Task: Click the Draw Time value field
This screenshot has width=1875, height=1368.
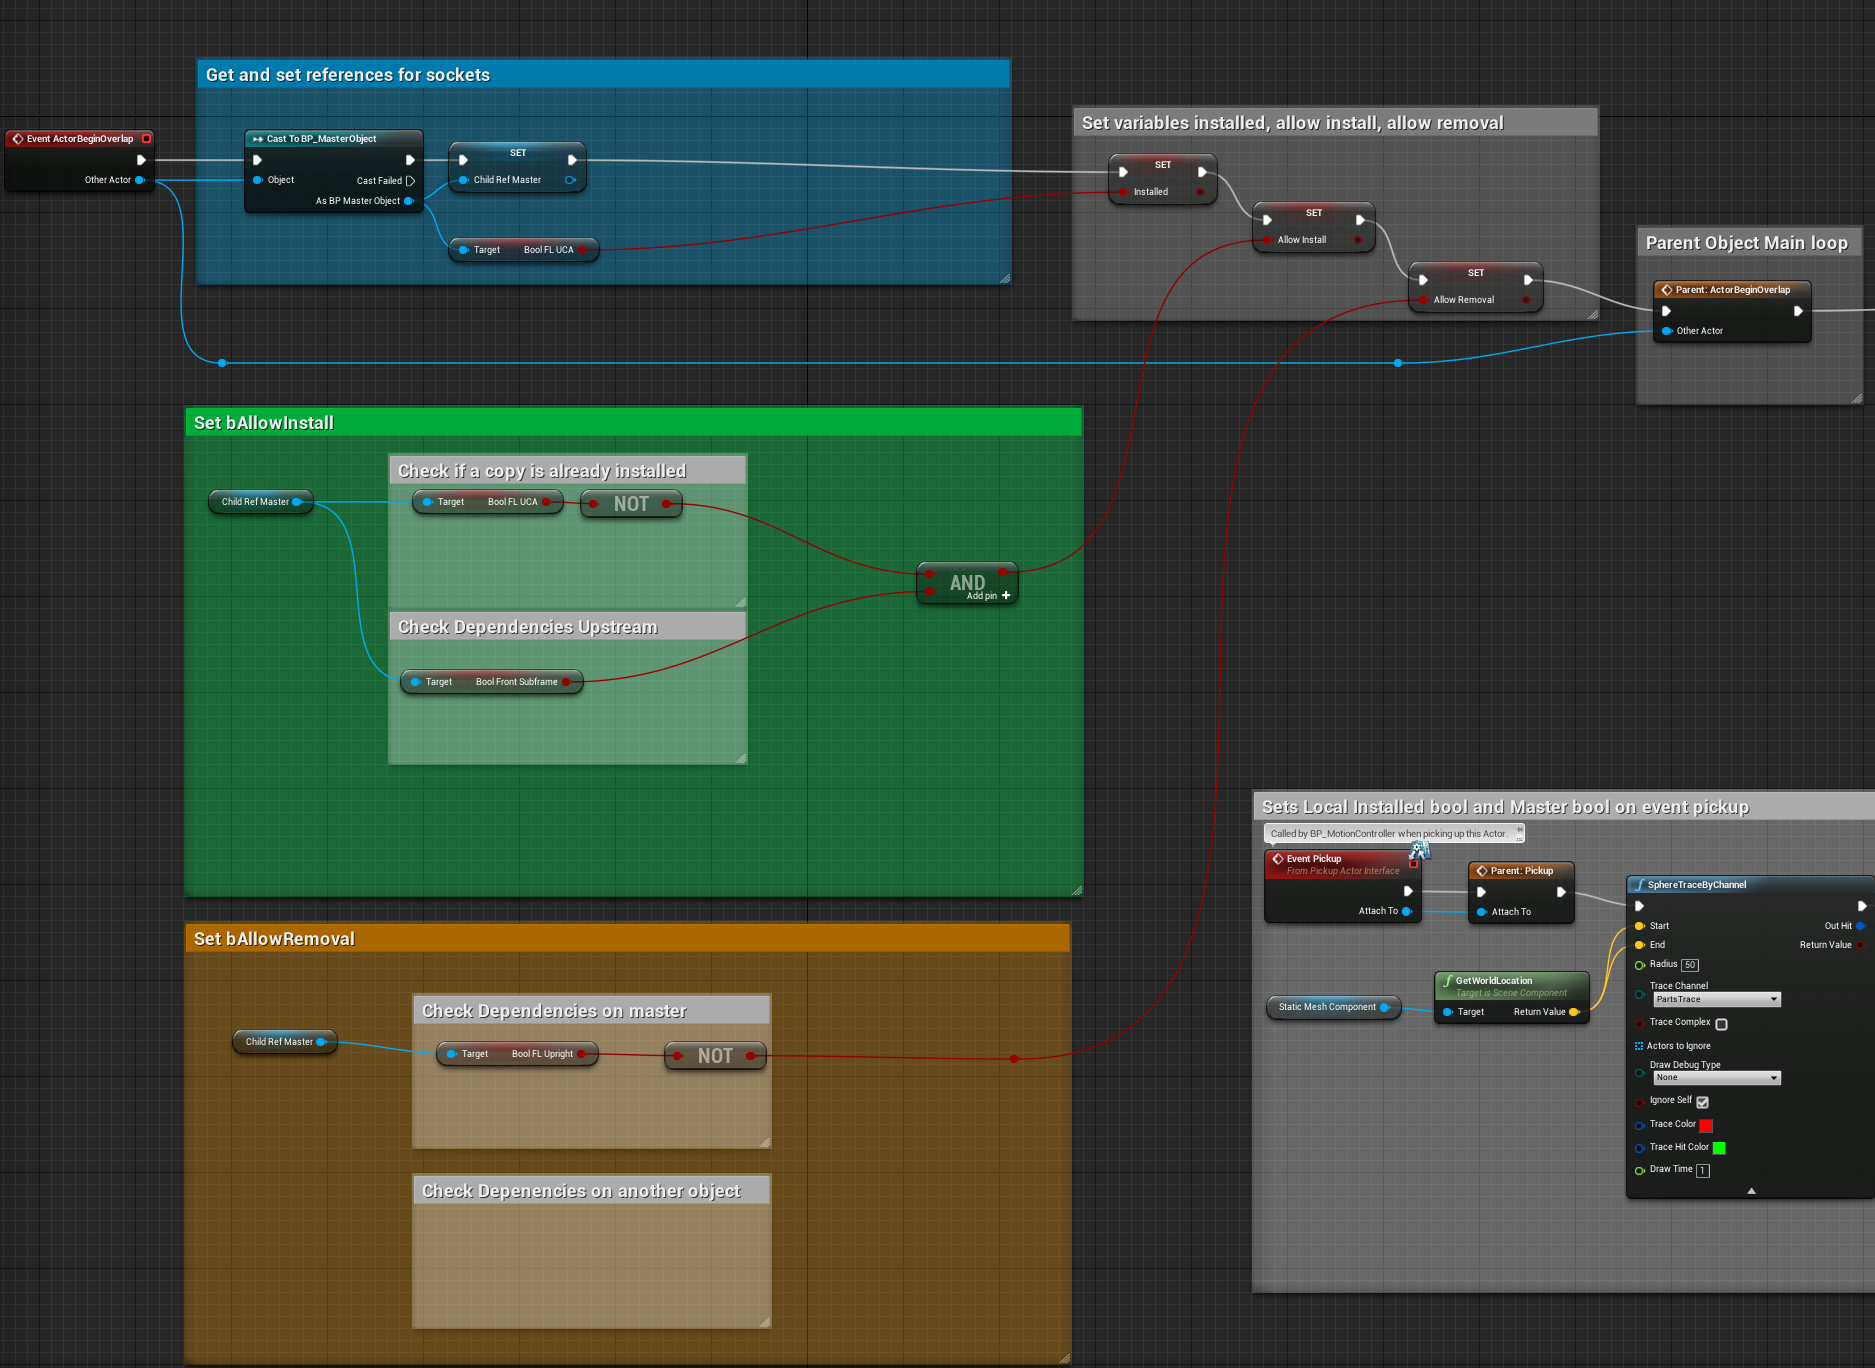Action: [1703, 1170]
